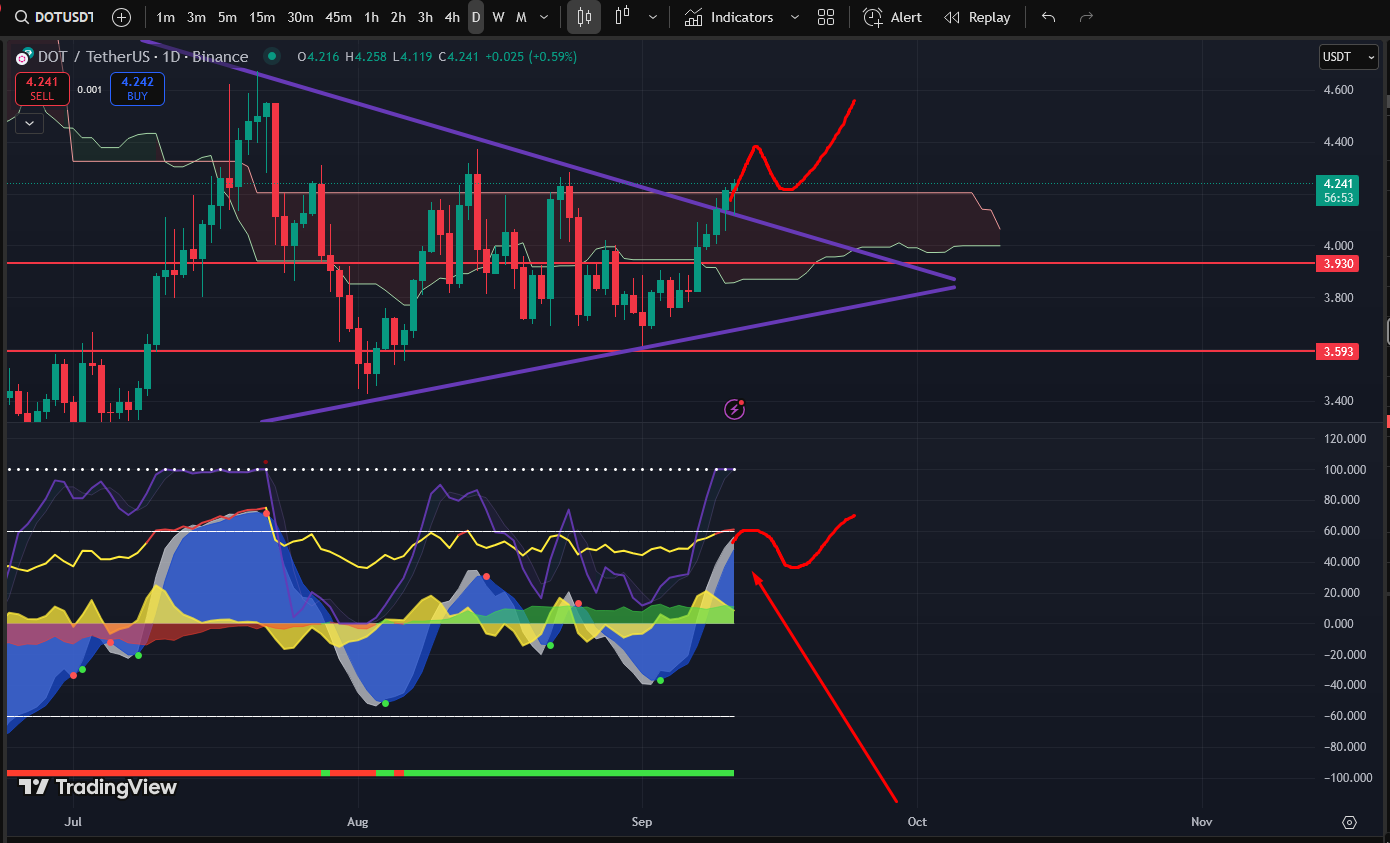
Task: Select the candlestick chart style icon
Action: [585, 17]
